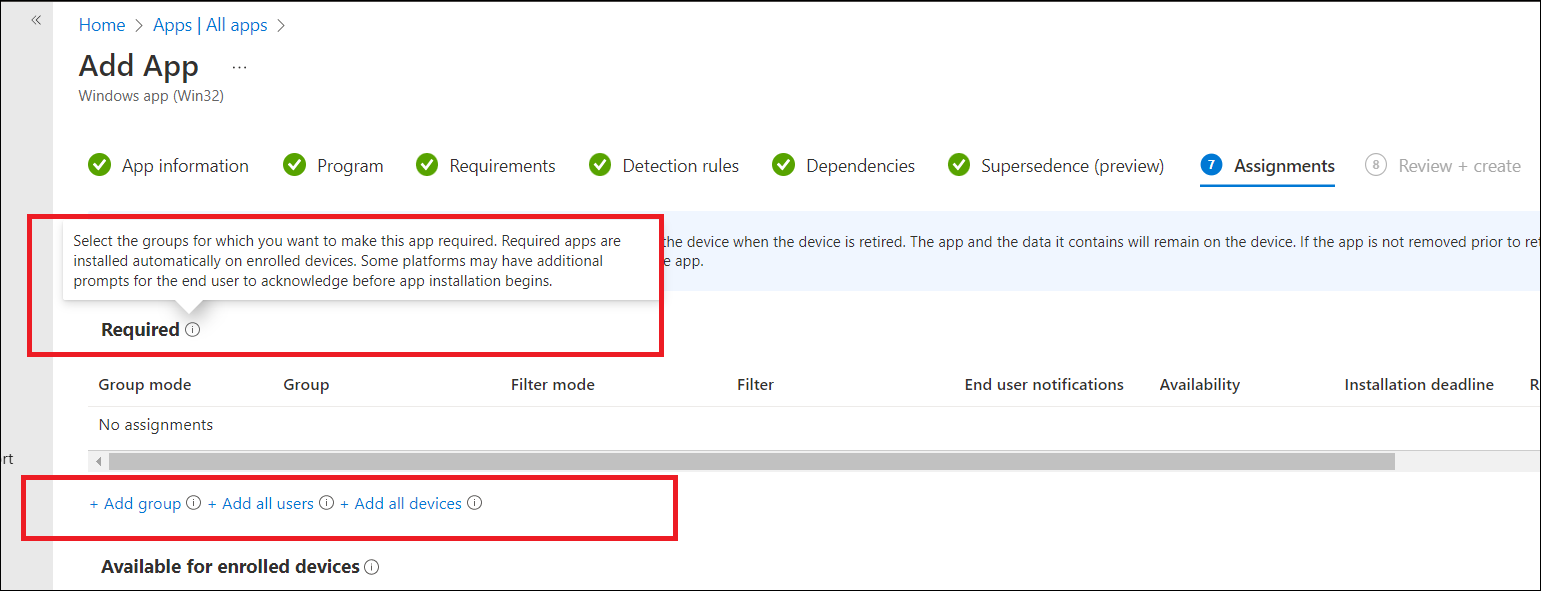Go to Review + create step
The height and width of the screenshot is (591, 1541).
[x=1459, y=166]
